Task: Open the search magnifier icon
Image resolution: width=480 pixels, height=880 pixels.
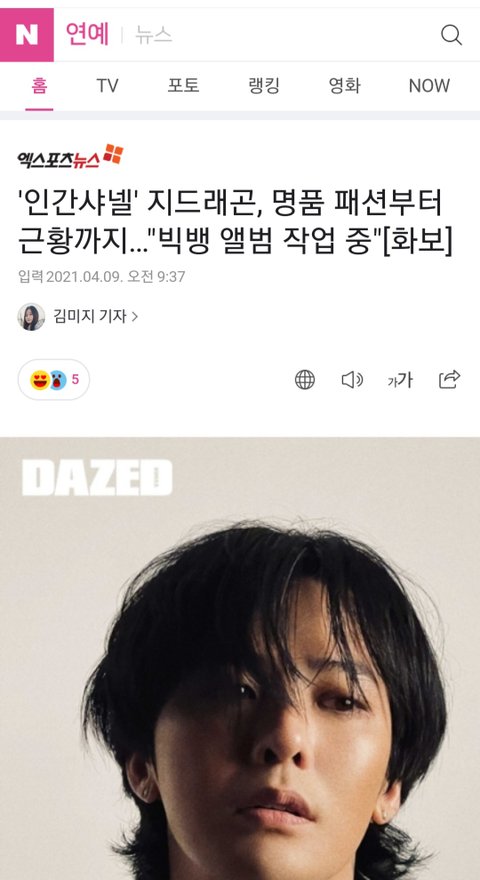Action: tap(451, 35)
